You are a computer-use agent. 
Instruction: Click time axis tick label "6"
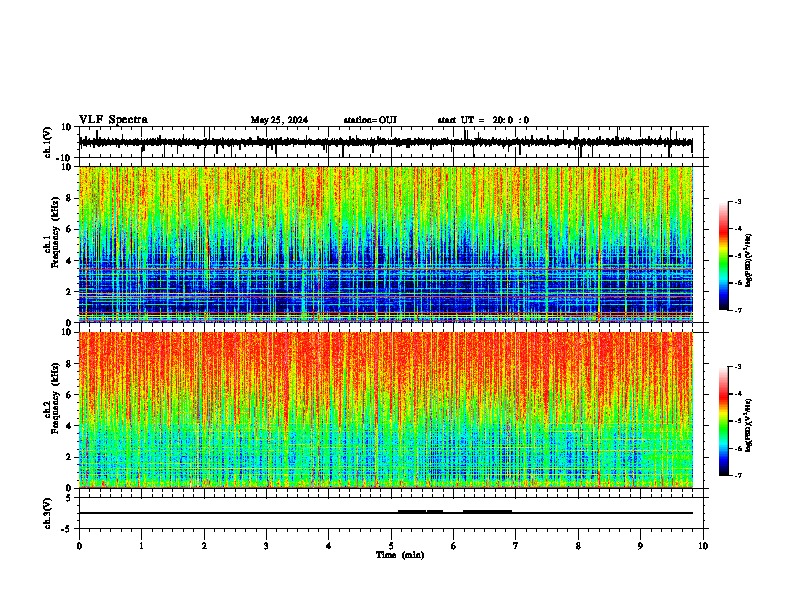point(454,546)
